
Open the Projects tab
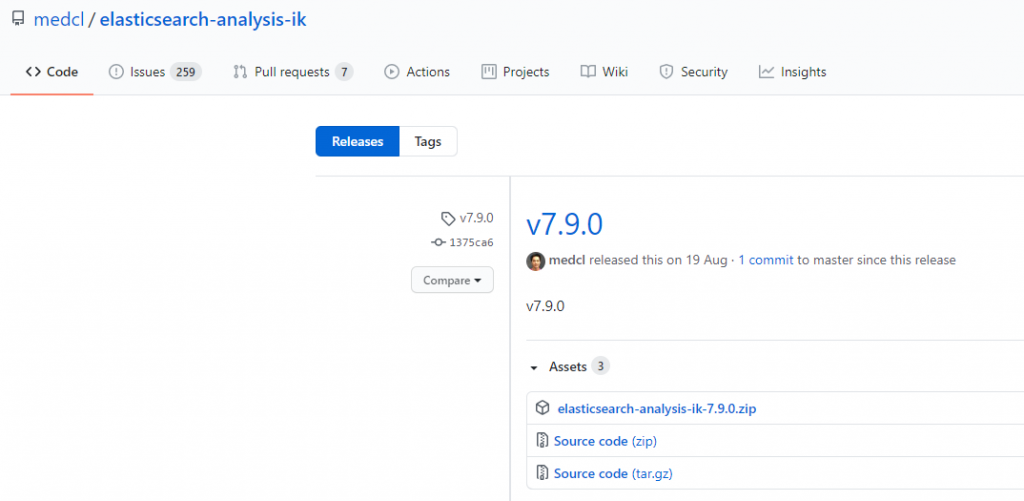[x=515, y=72]
